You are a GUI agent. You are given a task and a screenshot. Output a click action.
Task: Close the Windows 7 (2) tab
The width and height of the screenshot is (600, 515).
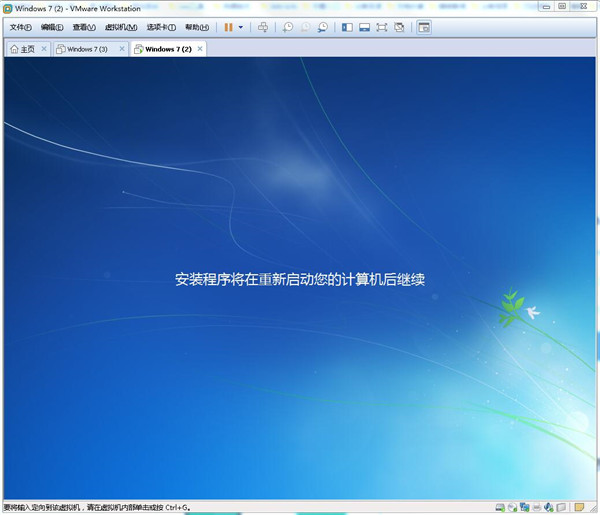click(200, 49)
